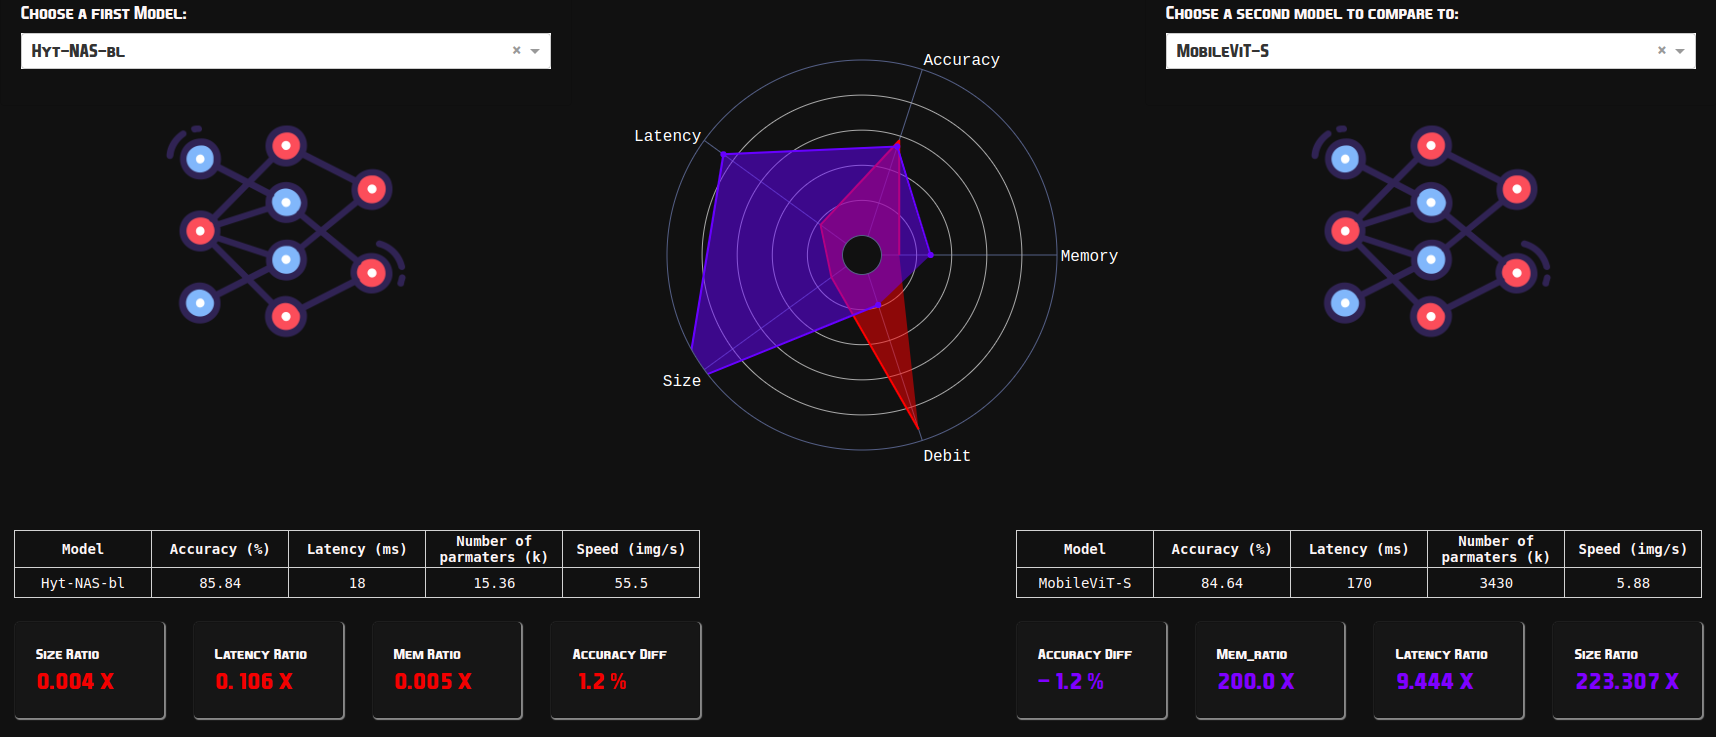1716x737 pixels.
Task: Select the Size Ratio 223.307 X card
Action: click(x=1626, y=670)
